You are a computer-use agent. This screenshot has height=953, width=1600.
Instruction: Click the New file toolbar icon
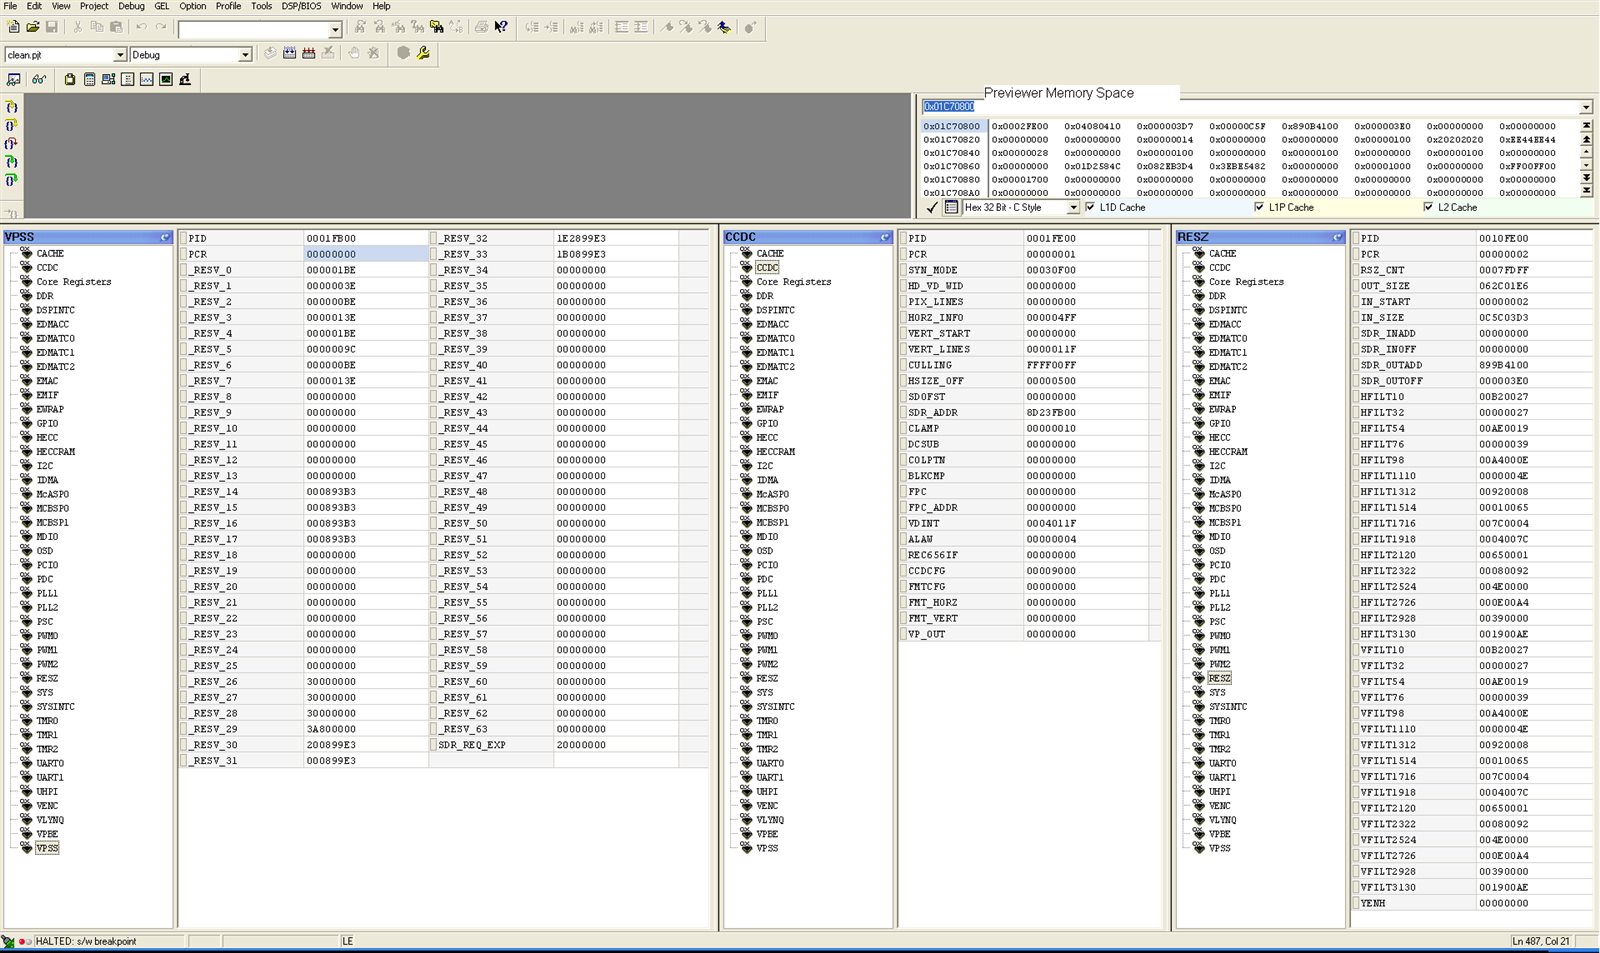(x=13, y=27)
